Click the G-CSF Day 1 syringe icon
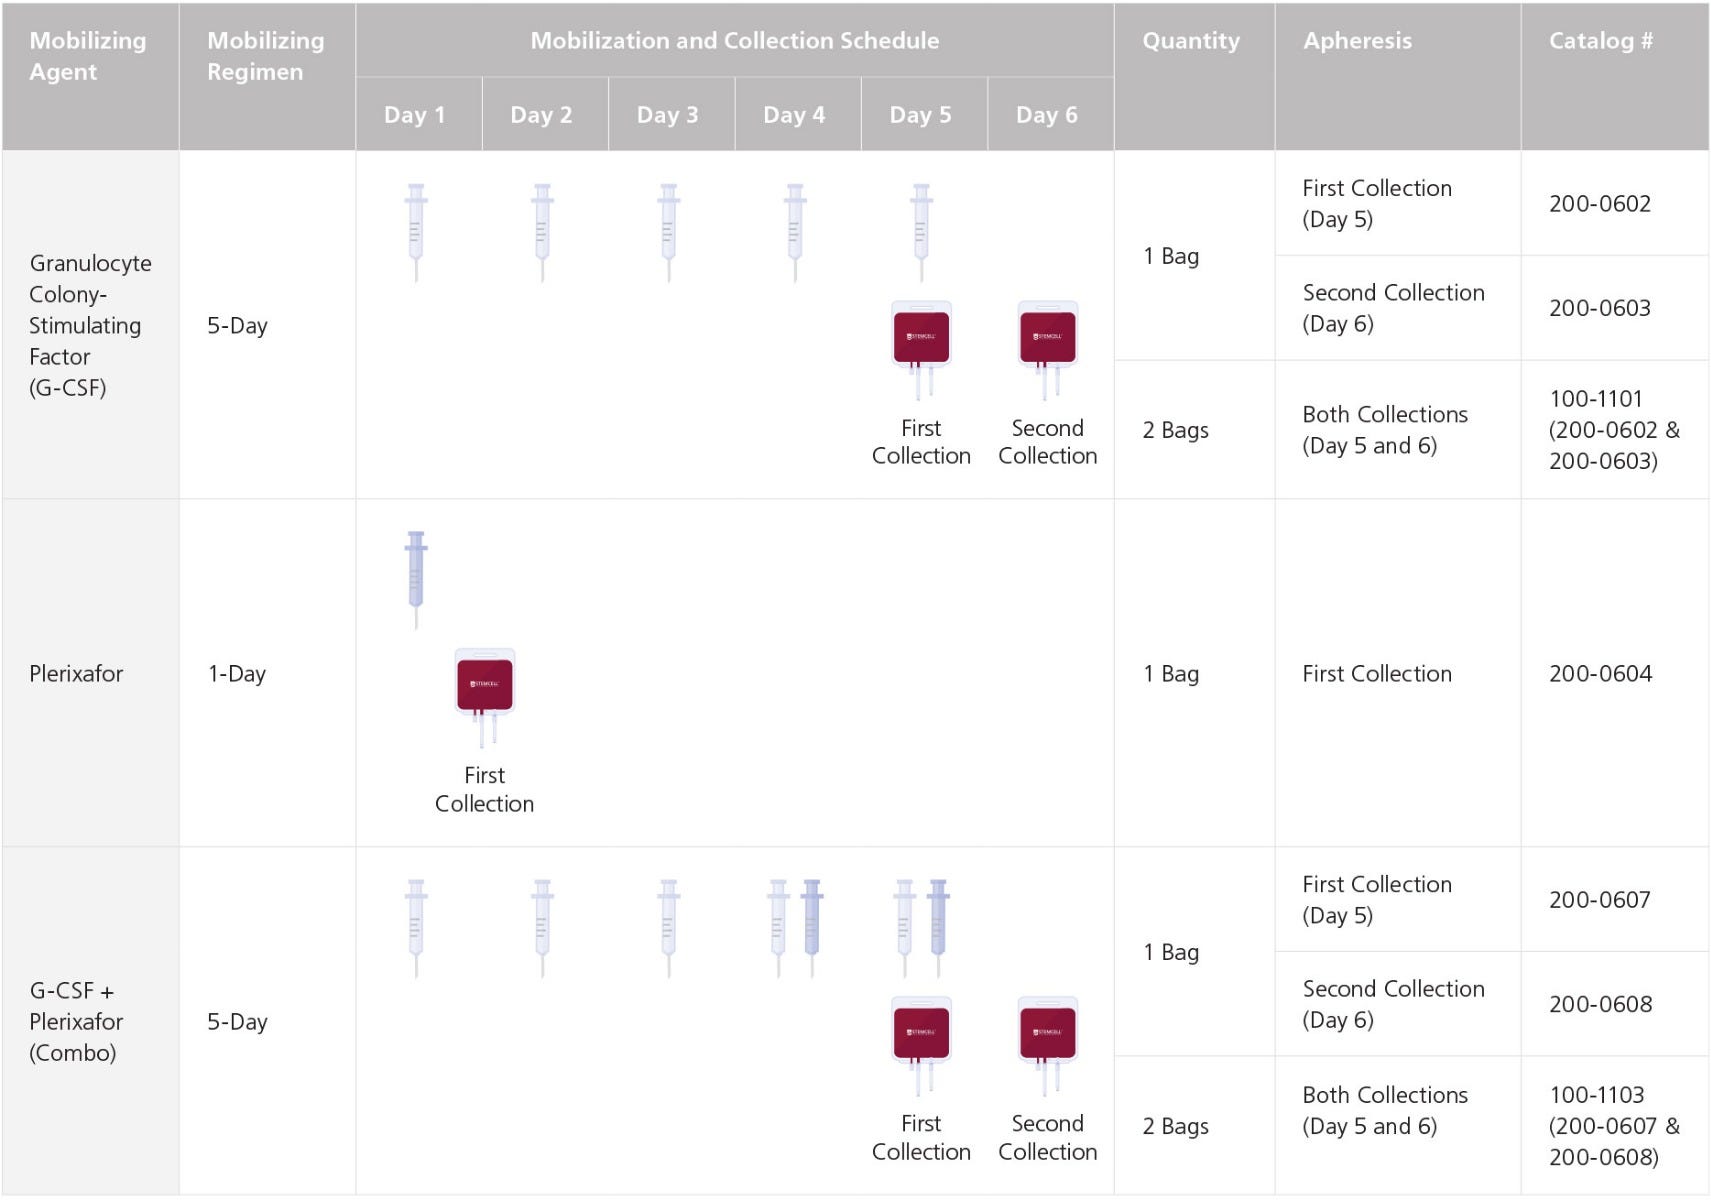Viewport: 1711px width, 1200px height. [x=416, y=231]
